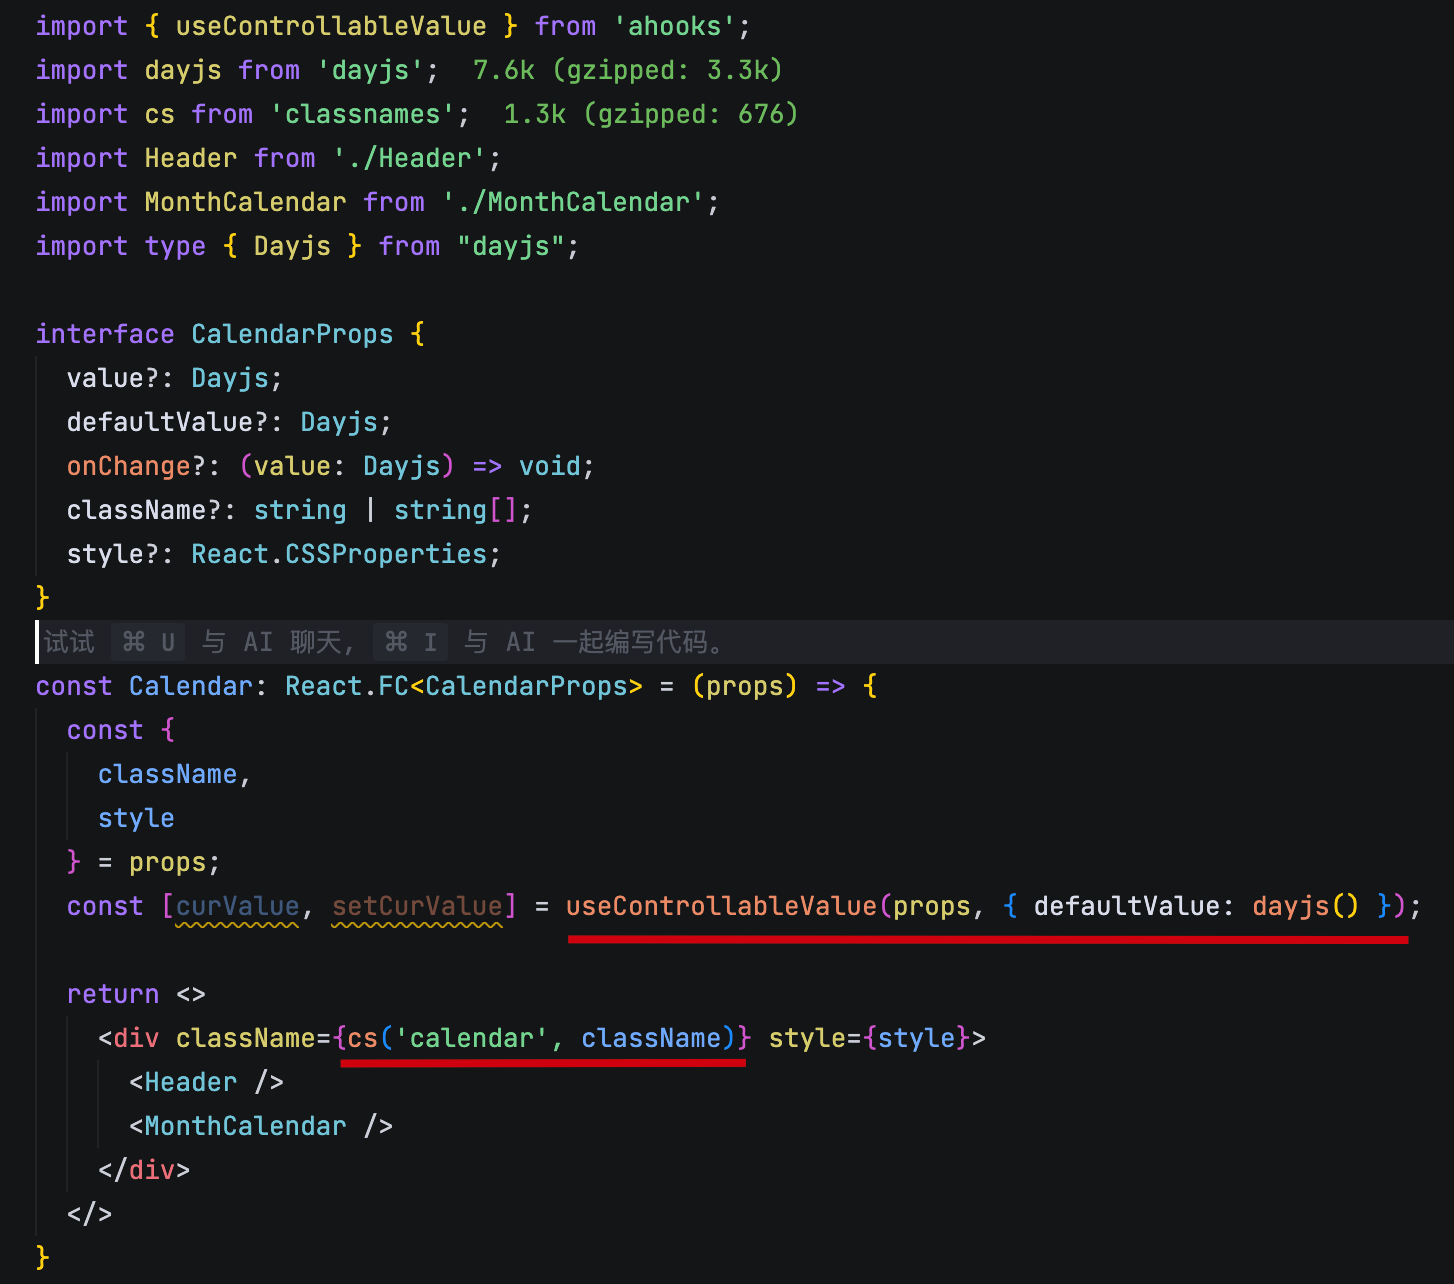Click the onChange property in the interface
1454x1284 pixels.
[x=128, y=466]
